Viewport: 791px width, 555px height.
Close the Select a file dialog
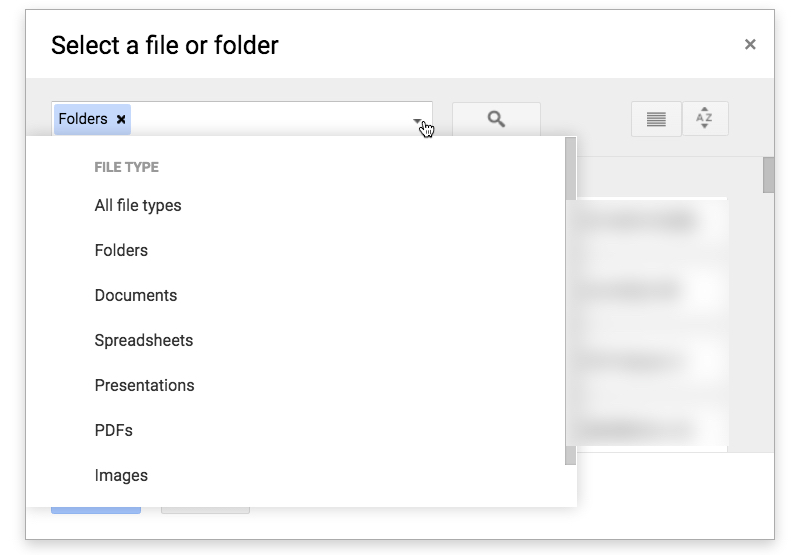point(750,44)
